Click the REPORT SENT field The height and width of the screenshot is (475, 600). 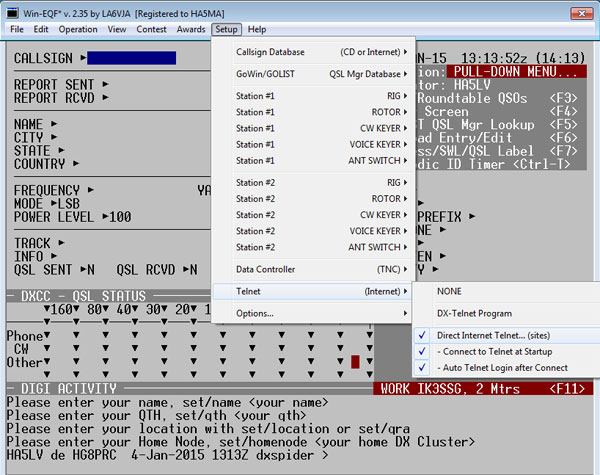(61, 85)
